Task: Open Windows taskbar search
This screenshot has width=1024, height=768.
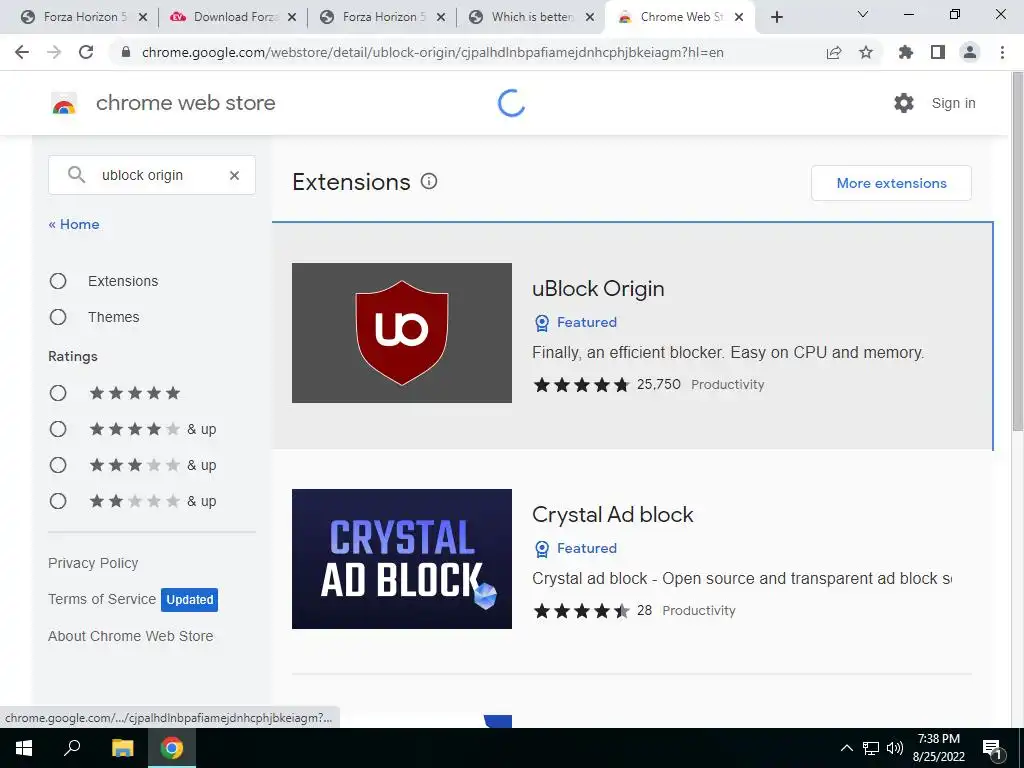Action: click(x=72, y=748)
